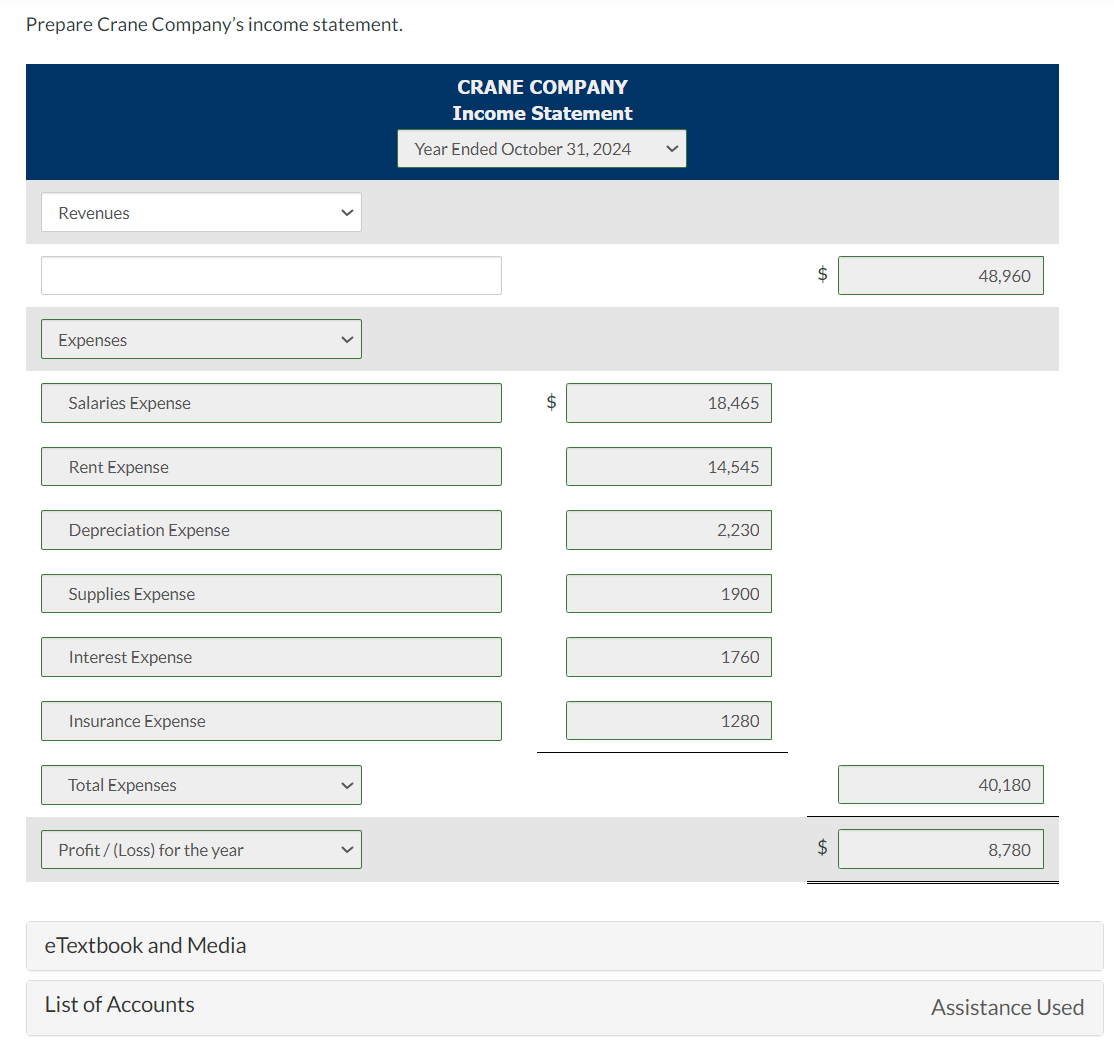Image resolution: width=1114 pixels, height=1045 pixels.
Task: Click the empty revenue account name field
Action: [271, 276]
